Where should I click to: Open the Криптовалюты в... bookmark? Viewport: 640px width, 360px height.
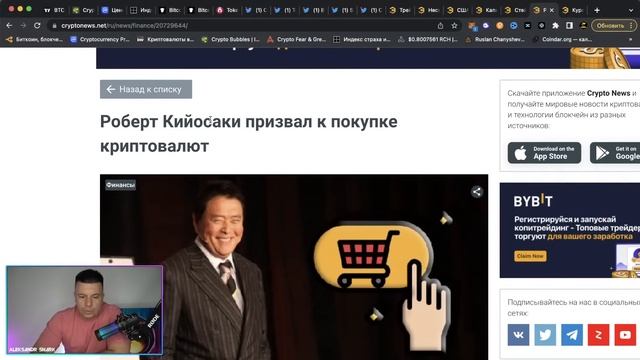tap(165, 39)
